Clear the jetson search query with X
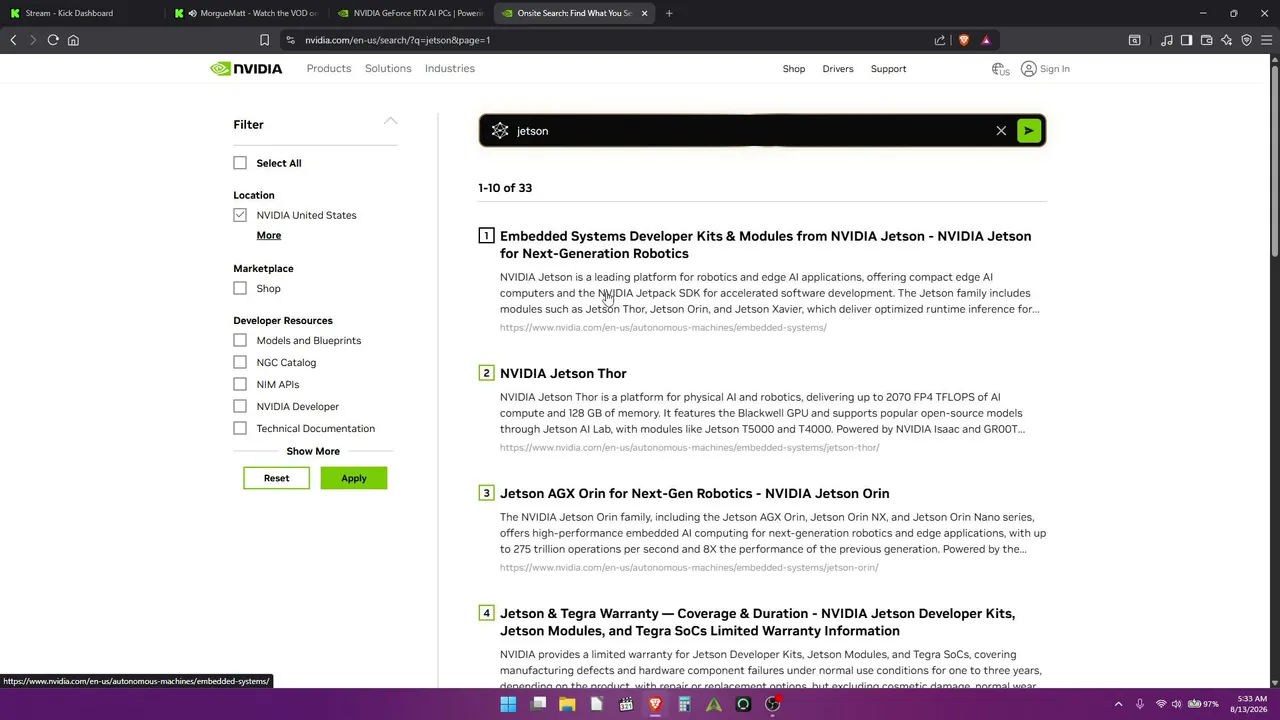 pyautogui.click(x=1001, y=131)
